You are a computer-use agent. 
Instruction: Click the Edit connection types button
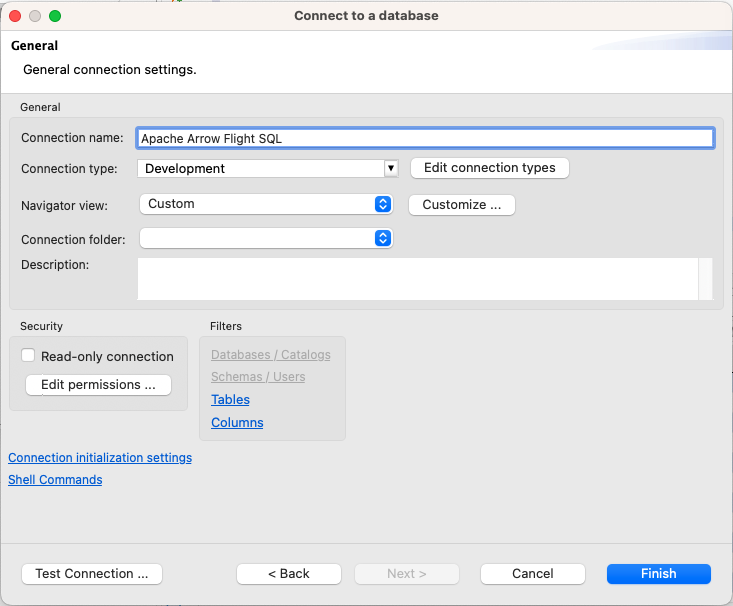pyautogui.click(x=489, y=168)
